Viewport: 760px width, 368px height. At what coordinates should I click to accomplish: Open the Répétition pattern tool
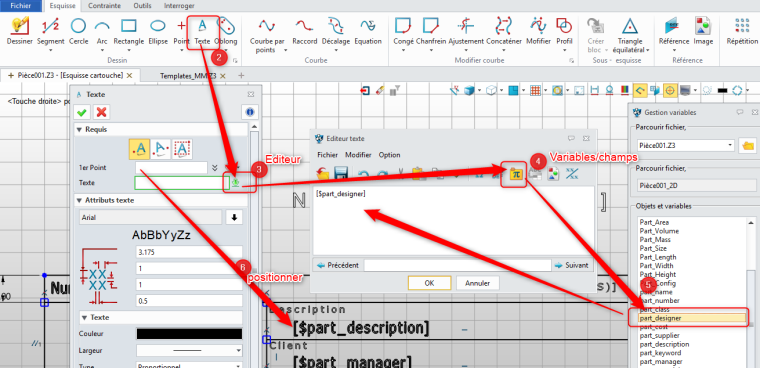[x=742, y=31]
